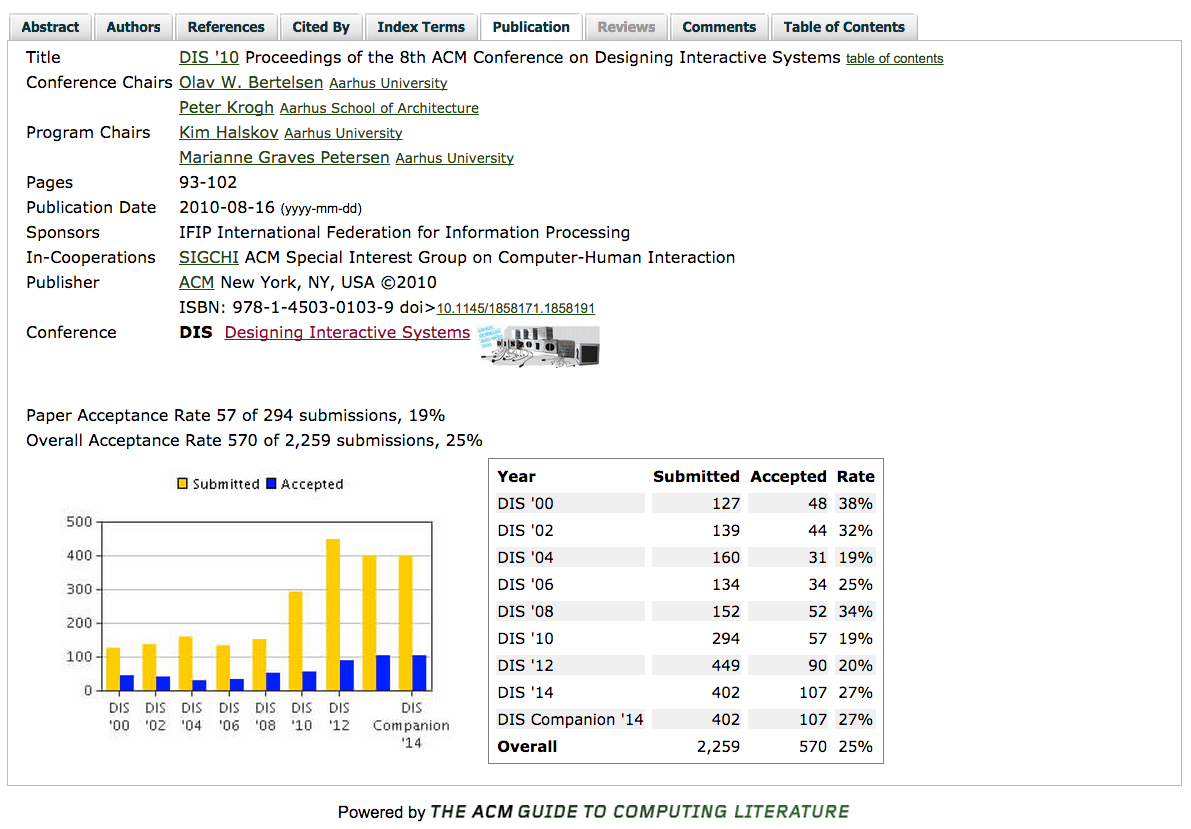Click the DIS conference logo image
1191x829 pixels.
(x=539, y=346)
